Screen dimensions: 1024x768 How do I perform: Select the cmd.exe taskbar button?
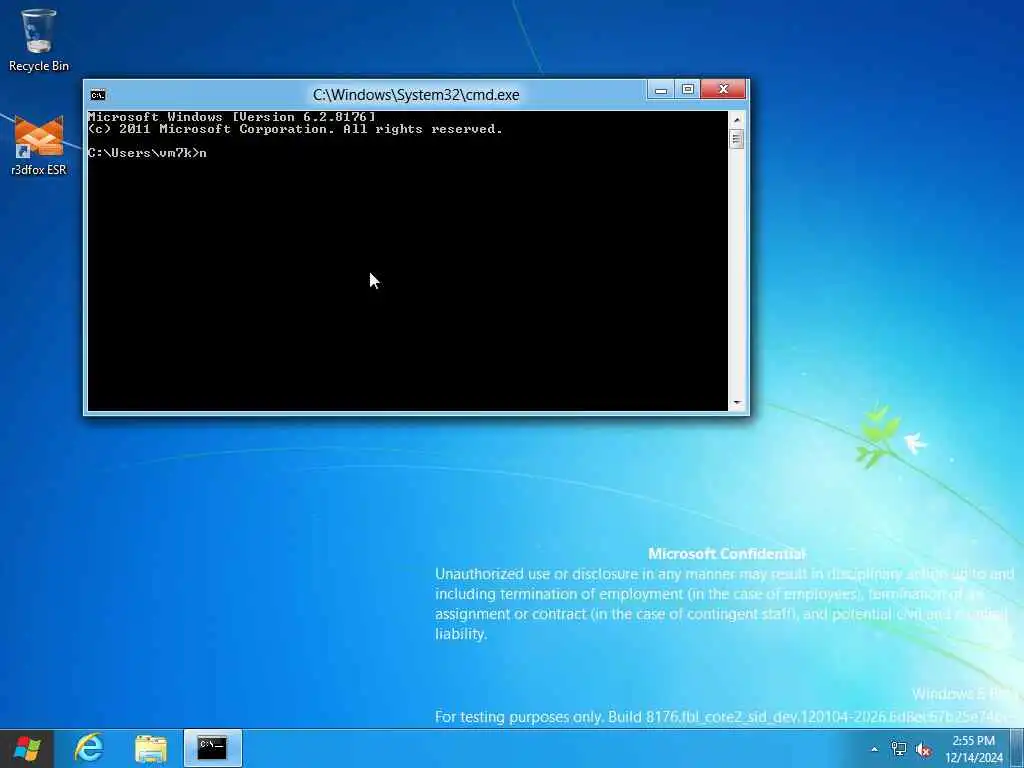pyautogui.click(x=213, y=748)
